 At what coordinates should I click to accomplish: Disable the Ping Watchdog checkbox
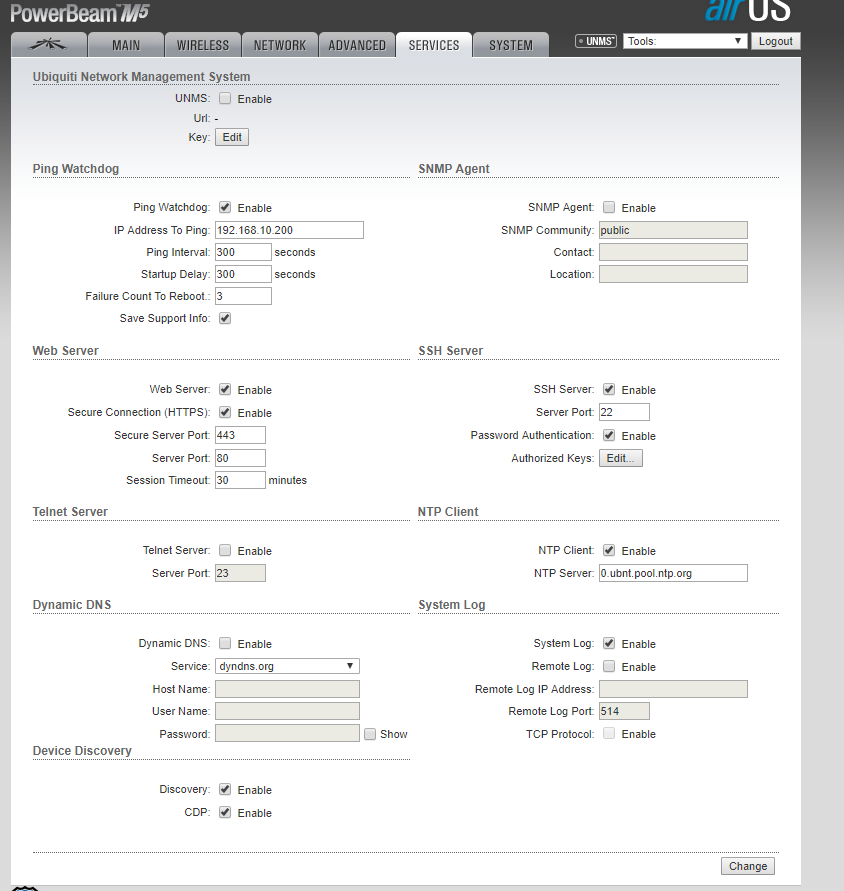coord(225,207)
